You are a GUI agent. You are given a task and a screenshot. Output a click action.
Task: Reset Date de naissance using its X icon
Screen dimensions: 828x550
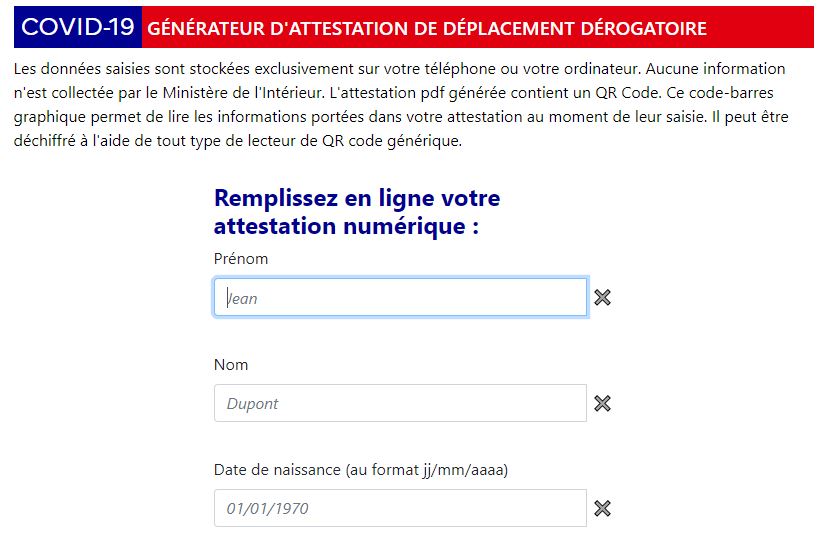coord(602,508)
